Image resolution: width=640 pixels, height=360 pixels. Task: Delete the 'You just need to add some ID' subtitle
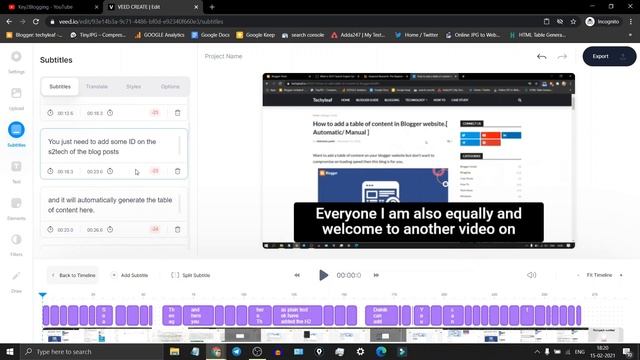(x=178, y=171)
